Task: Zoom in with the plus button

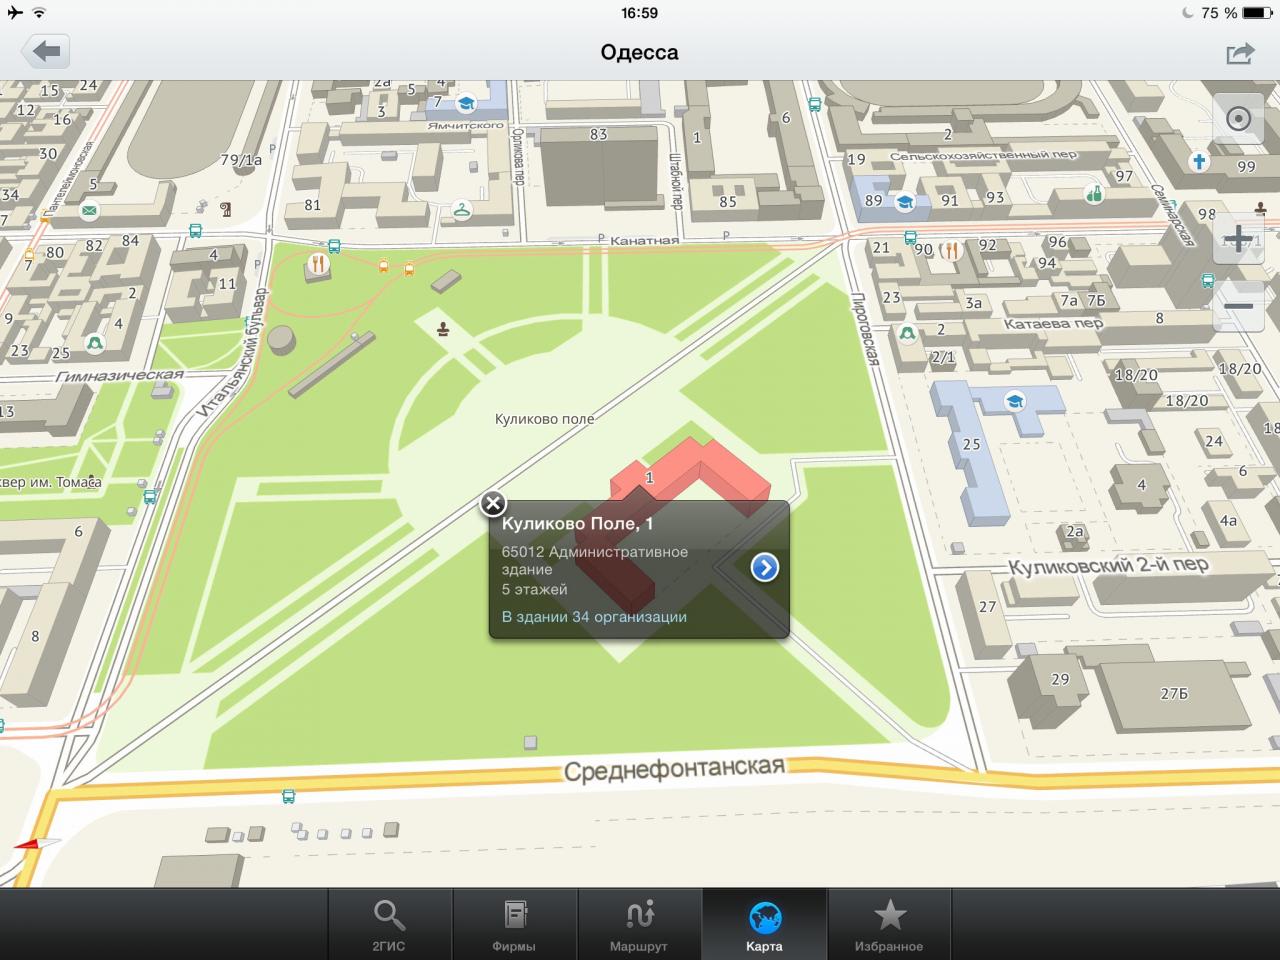Action: (1238, 239)
